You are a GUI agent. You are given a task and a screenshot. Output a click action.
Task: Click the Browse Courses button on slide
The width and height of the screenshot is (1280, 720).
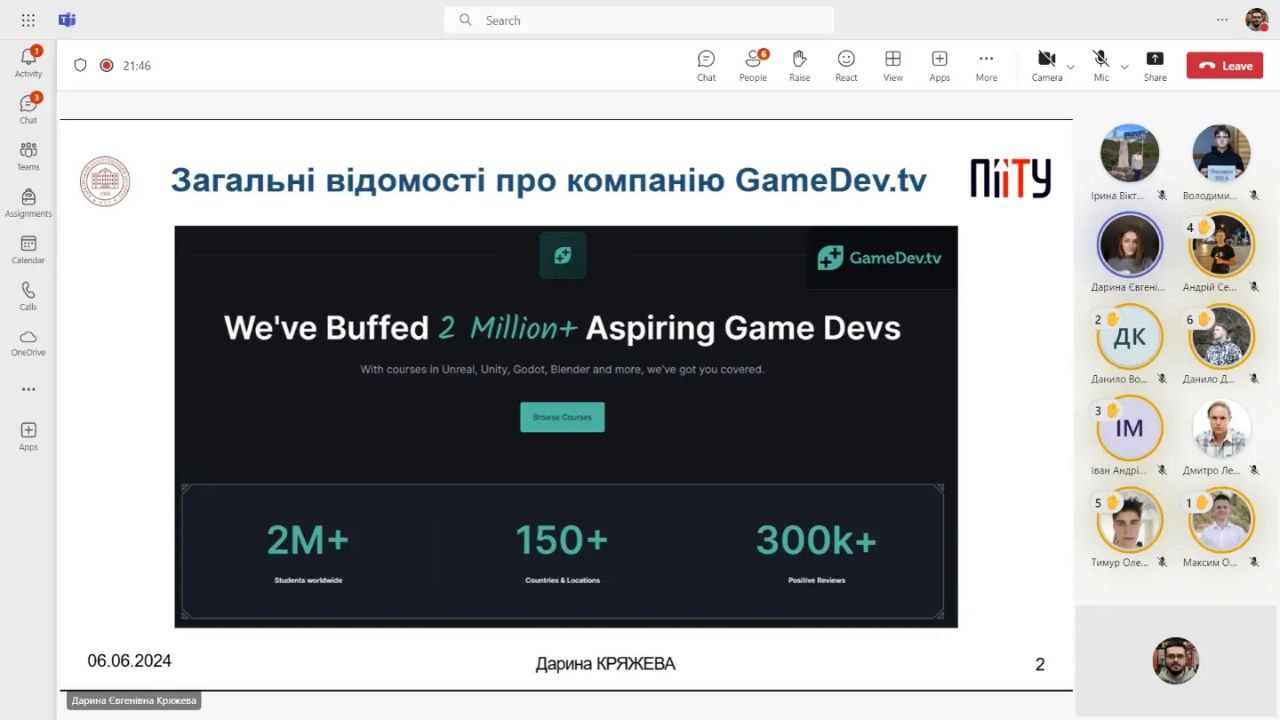[562, 417]
